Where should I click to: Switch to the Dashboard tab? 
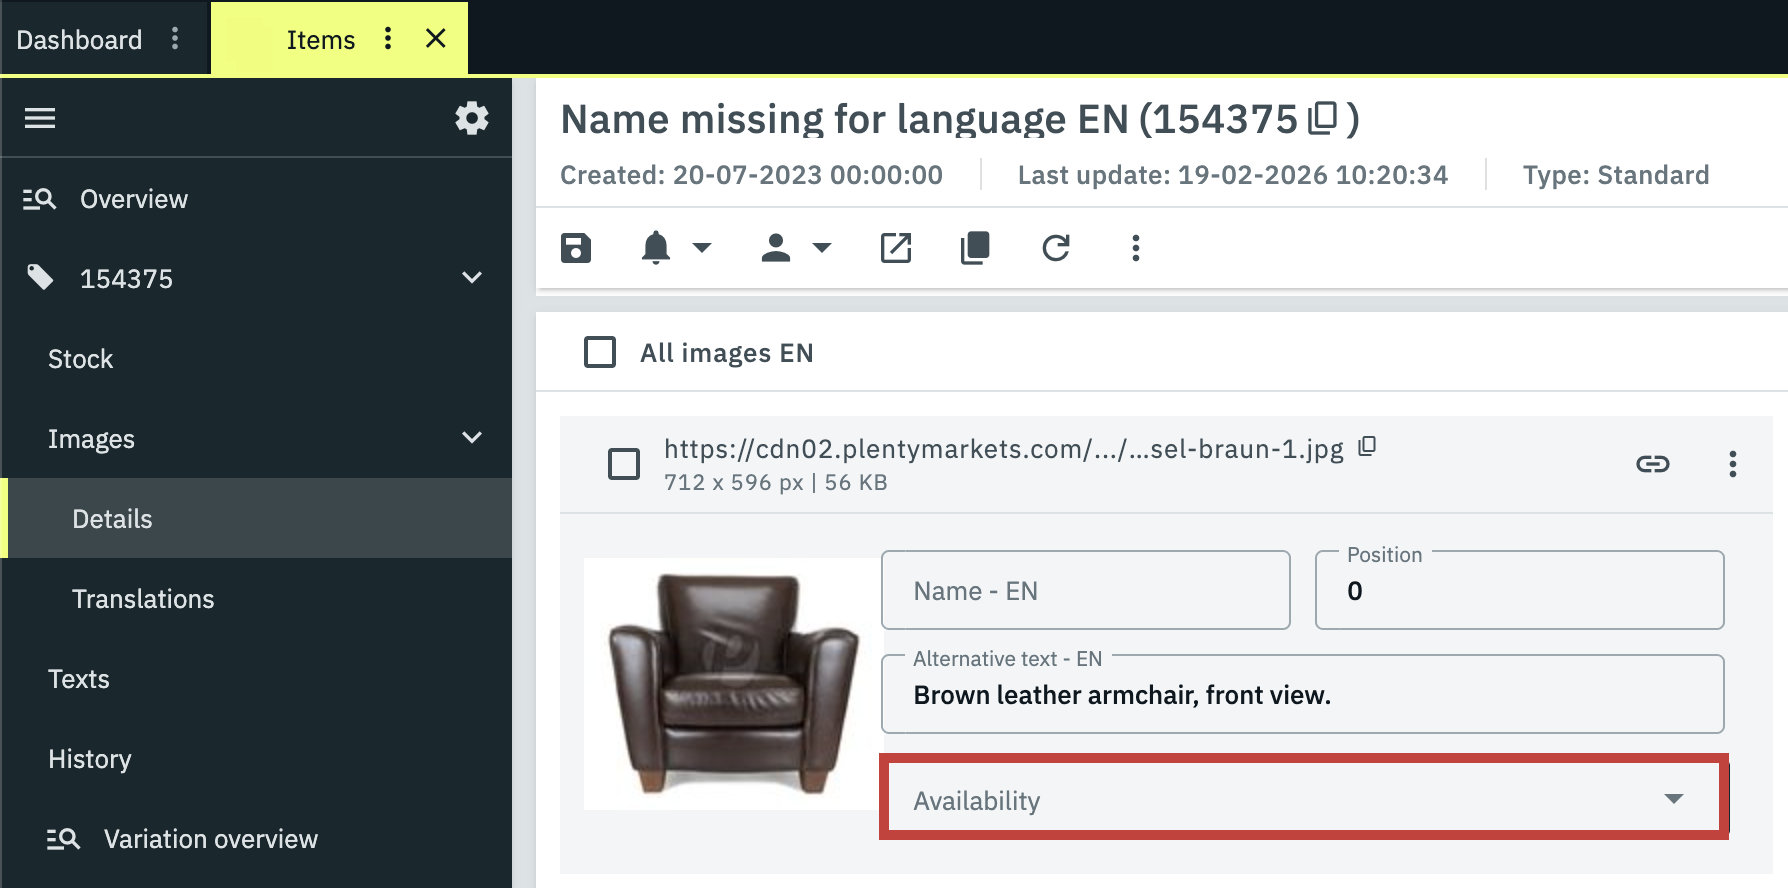(80, 40)
